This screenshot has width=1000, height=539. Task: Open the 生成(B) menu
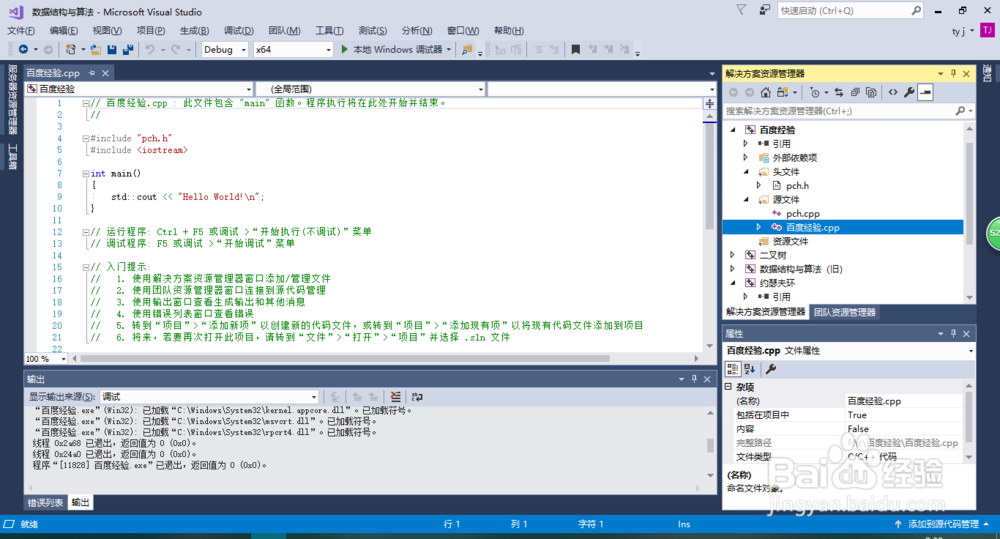(195, 31)
